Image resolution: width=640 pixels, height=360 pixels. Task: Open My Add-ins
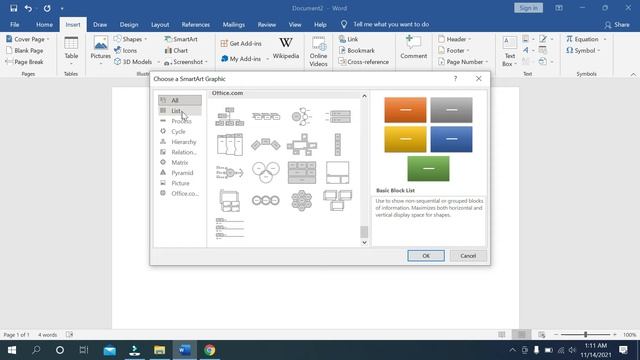245,59
